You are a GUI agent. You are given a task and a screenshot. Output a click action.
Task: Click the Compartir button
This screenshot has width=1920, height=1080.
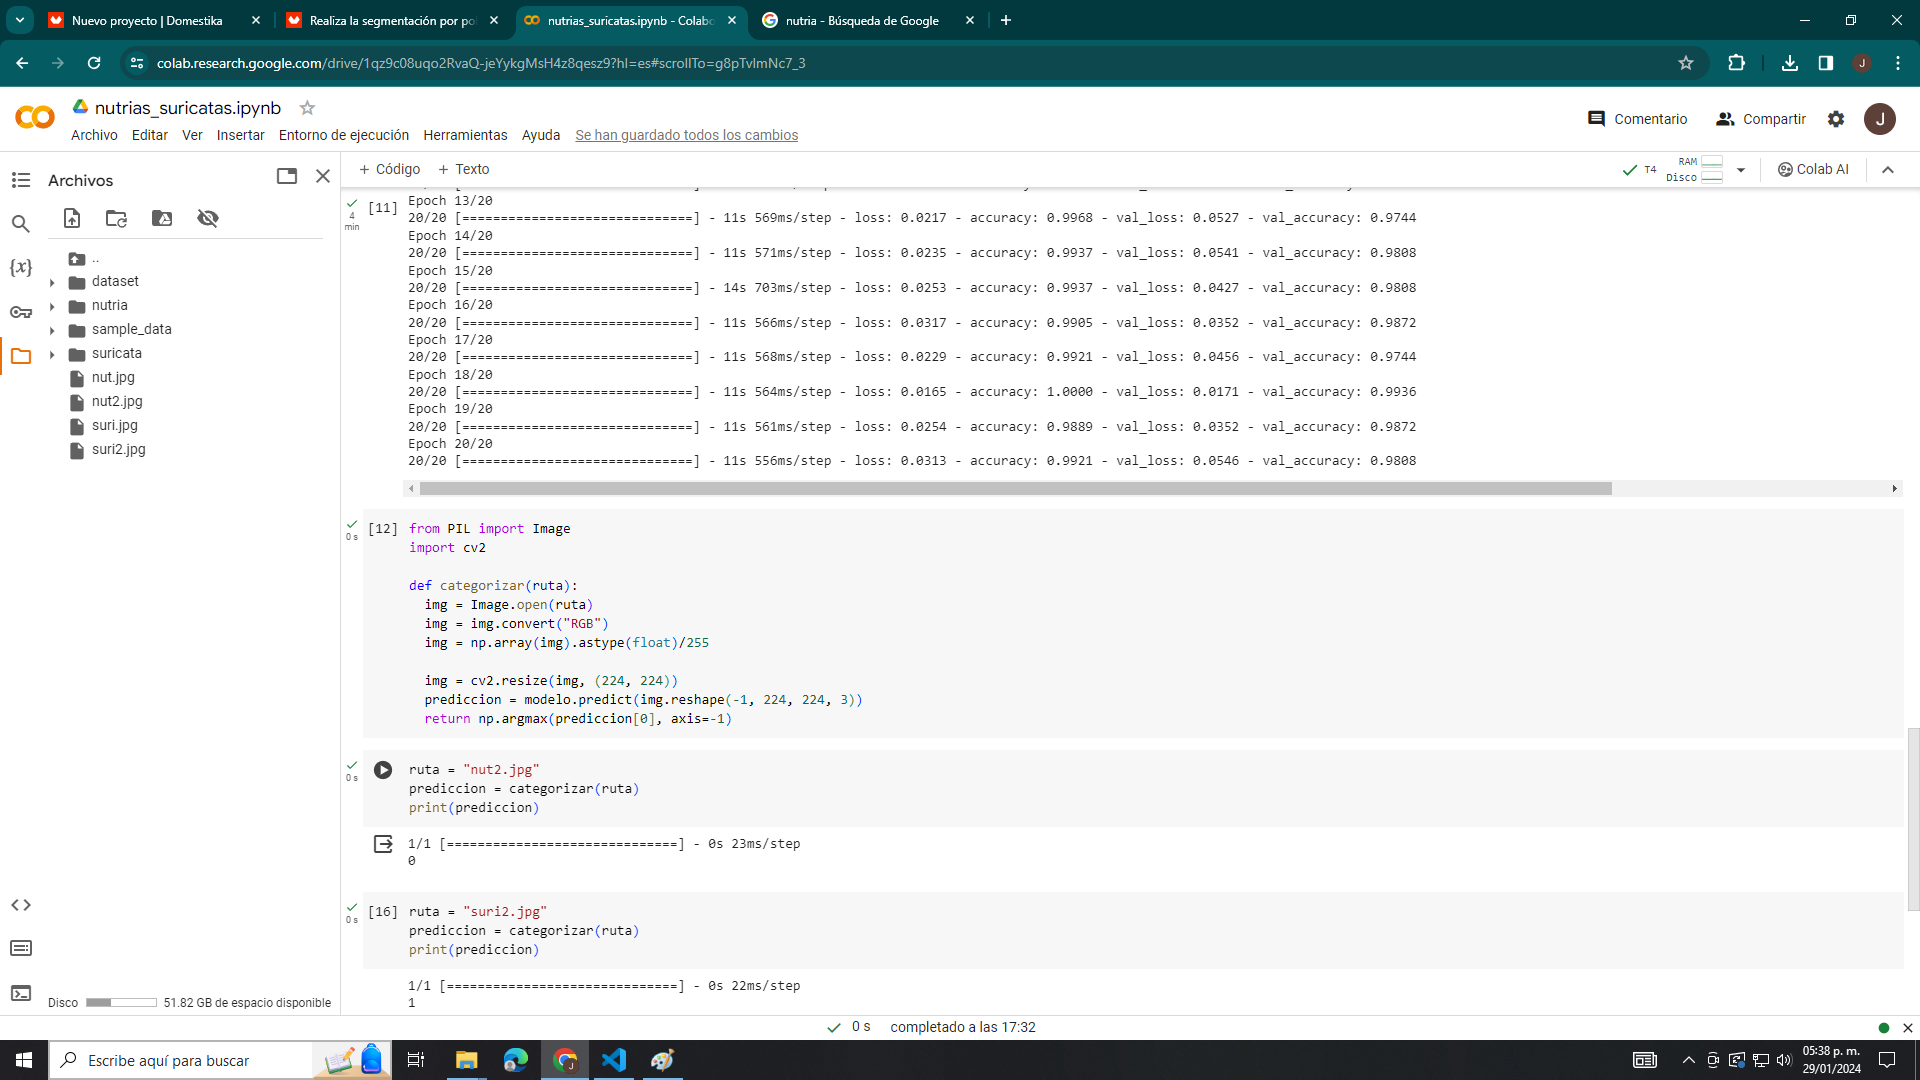click(x=1761, y=119)
